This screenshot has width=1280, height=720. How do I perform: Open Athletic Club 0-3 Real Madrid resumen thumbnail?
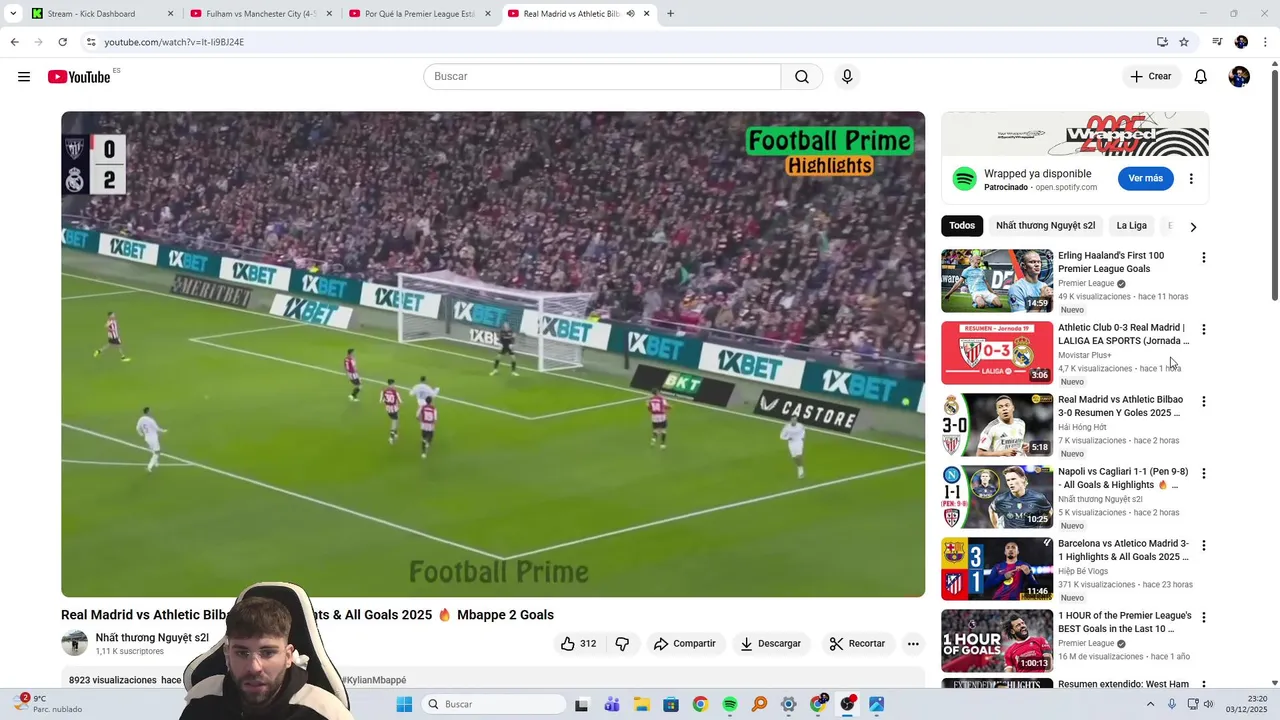(997, 353)
